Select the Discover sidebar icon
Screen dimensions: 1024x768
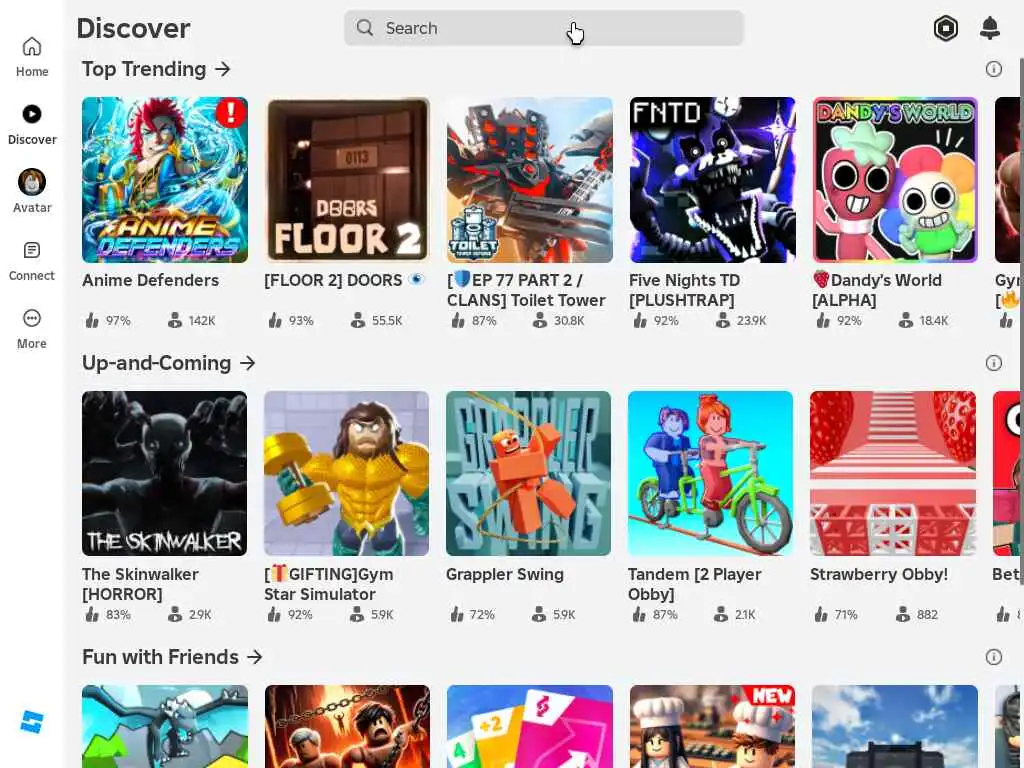(x=32, y=114)
